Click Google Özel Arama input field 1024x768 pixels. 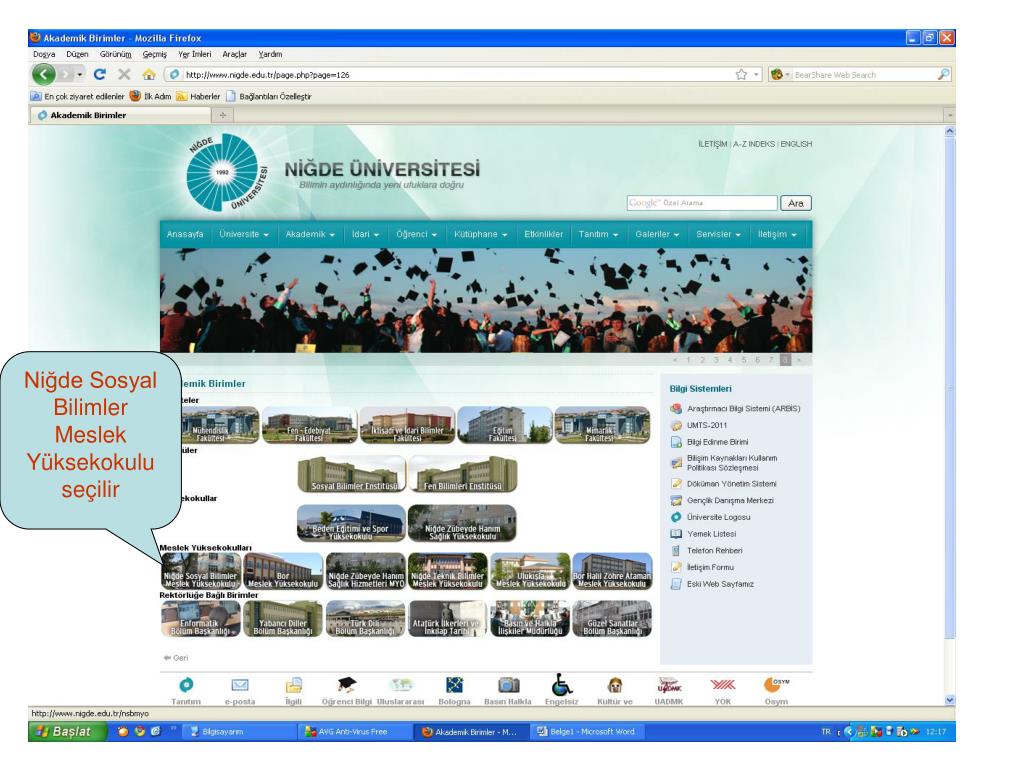pos(702,203)
